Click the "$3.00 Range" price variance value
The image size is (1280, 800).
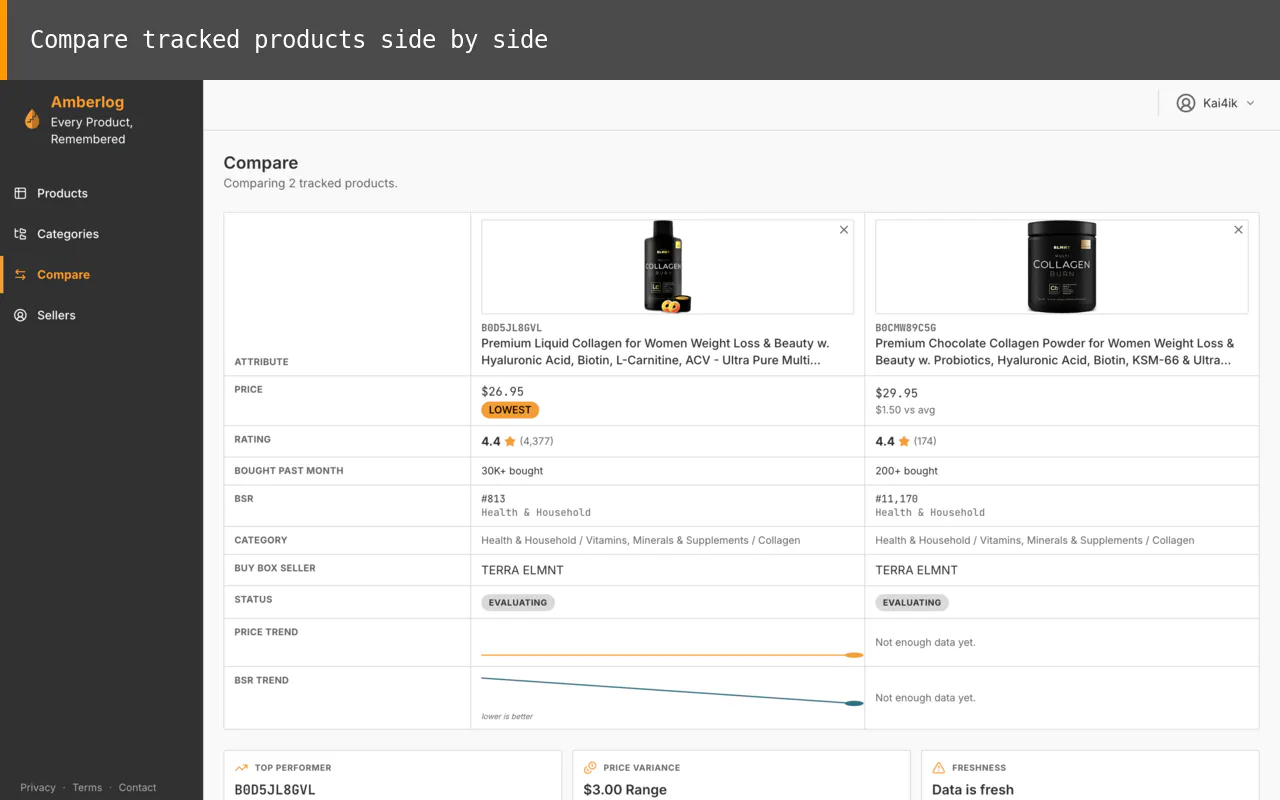pos(625,790)
